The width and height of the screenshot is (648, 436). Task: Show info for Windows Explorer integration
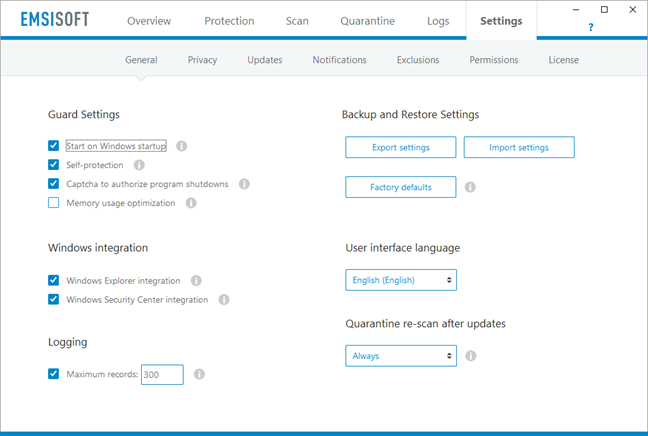point(196,281)
